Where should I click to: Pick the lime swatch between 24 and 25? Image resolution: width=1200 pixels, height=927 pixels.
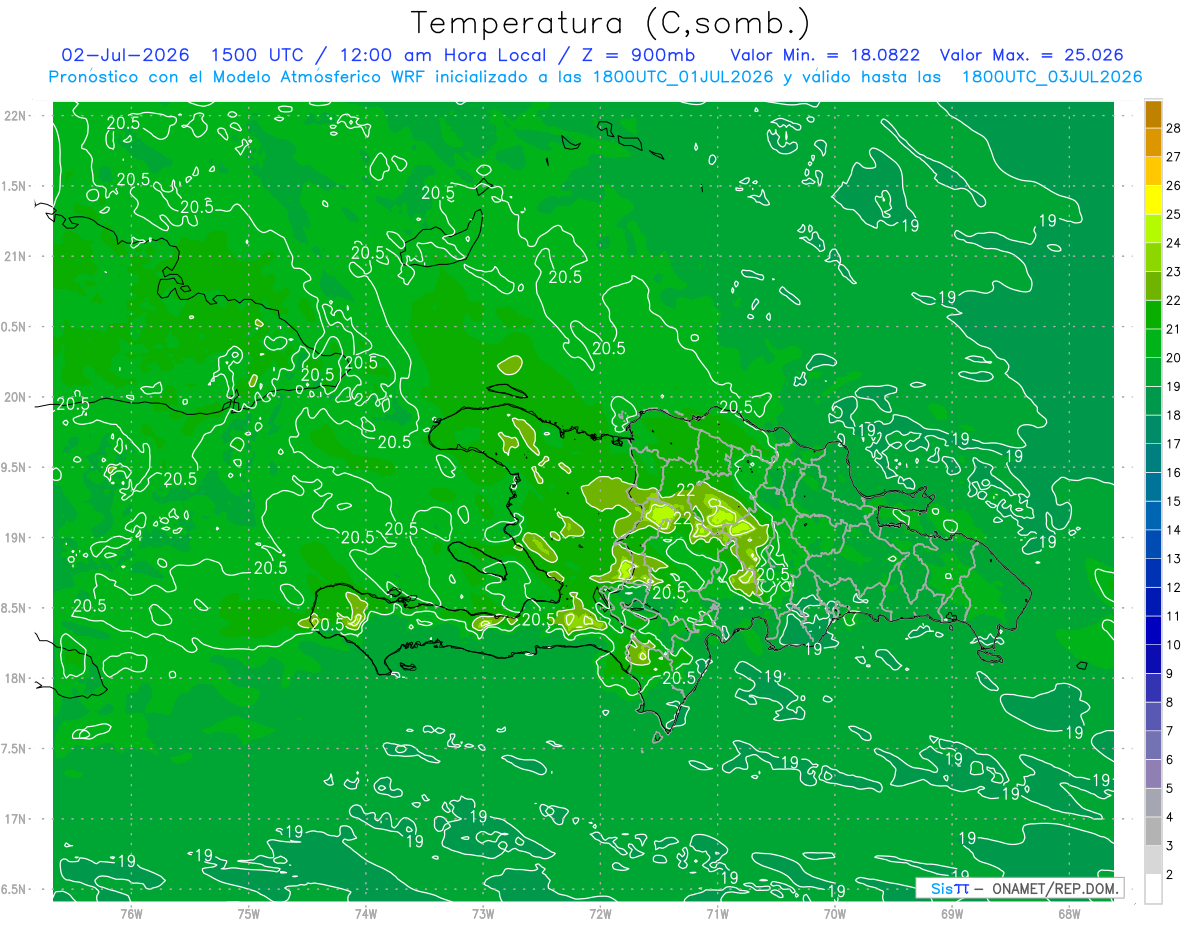[x=1153, y=229]
